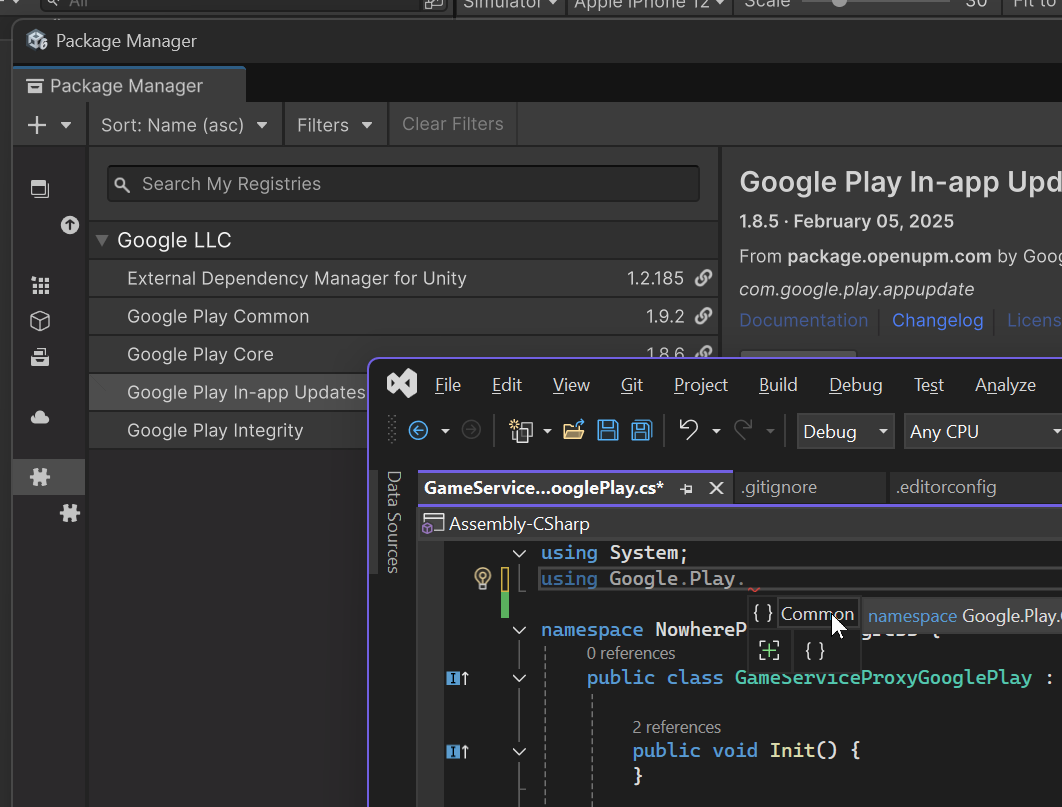This screenshot has height=807, width=1062.
Task: Click the Save All icon in Visual Studio
Action: coord(641,431)
